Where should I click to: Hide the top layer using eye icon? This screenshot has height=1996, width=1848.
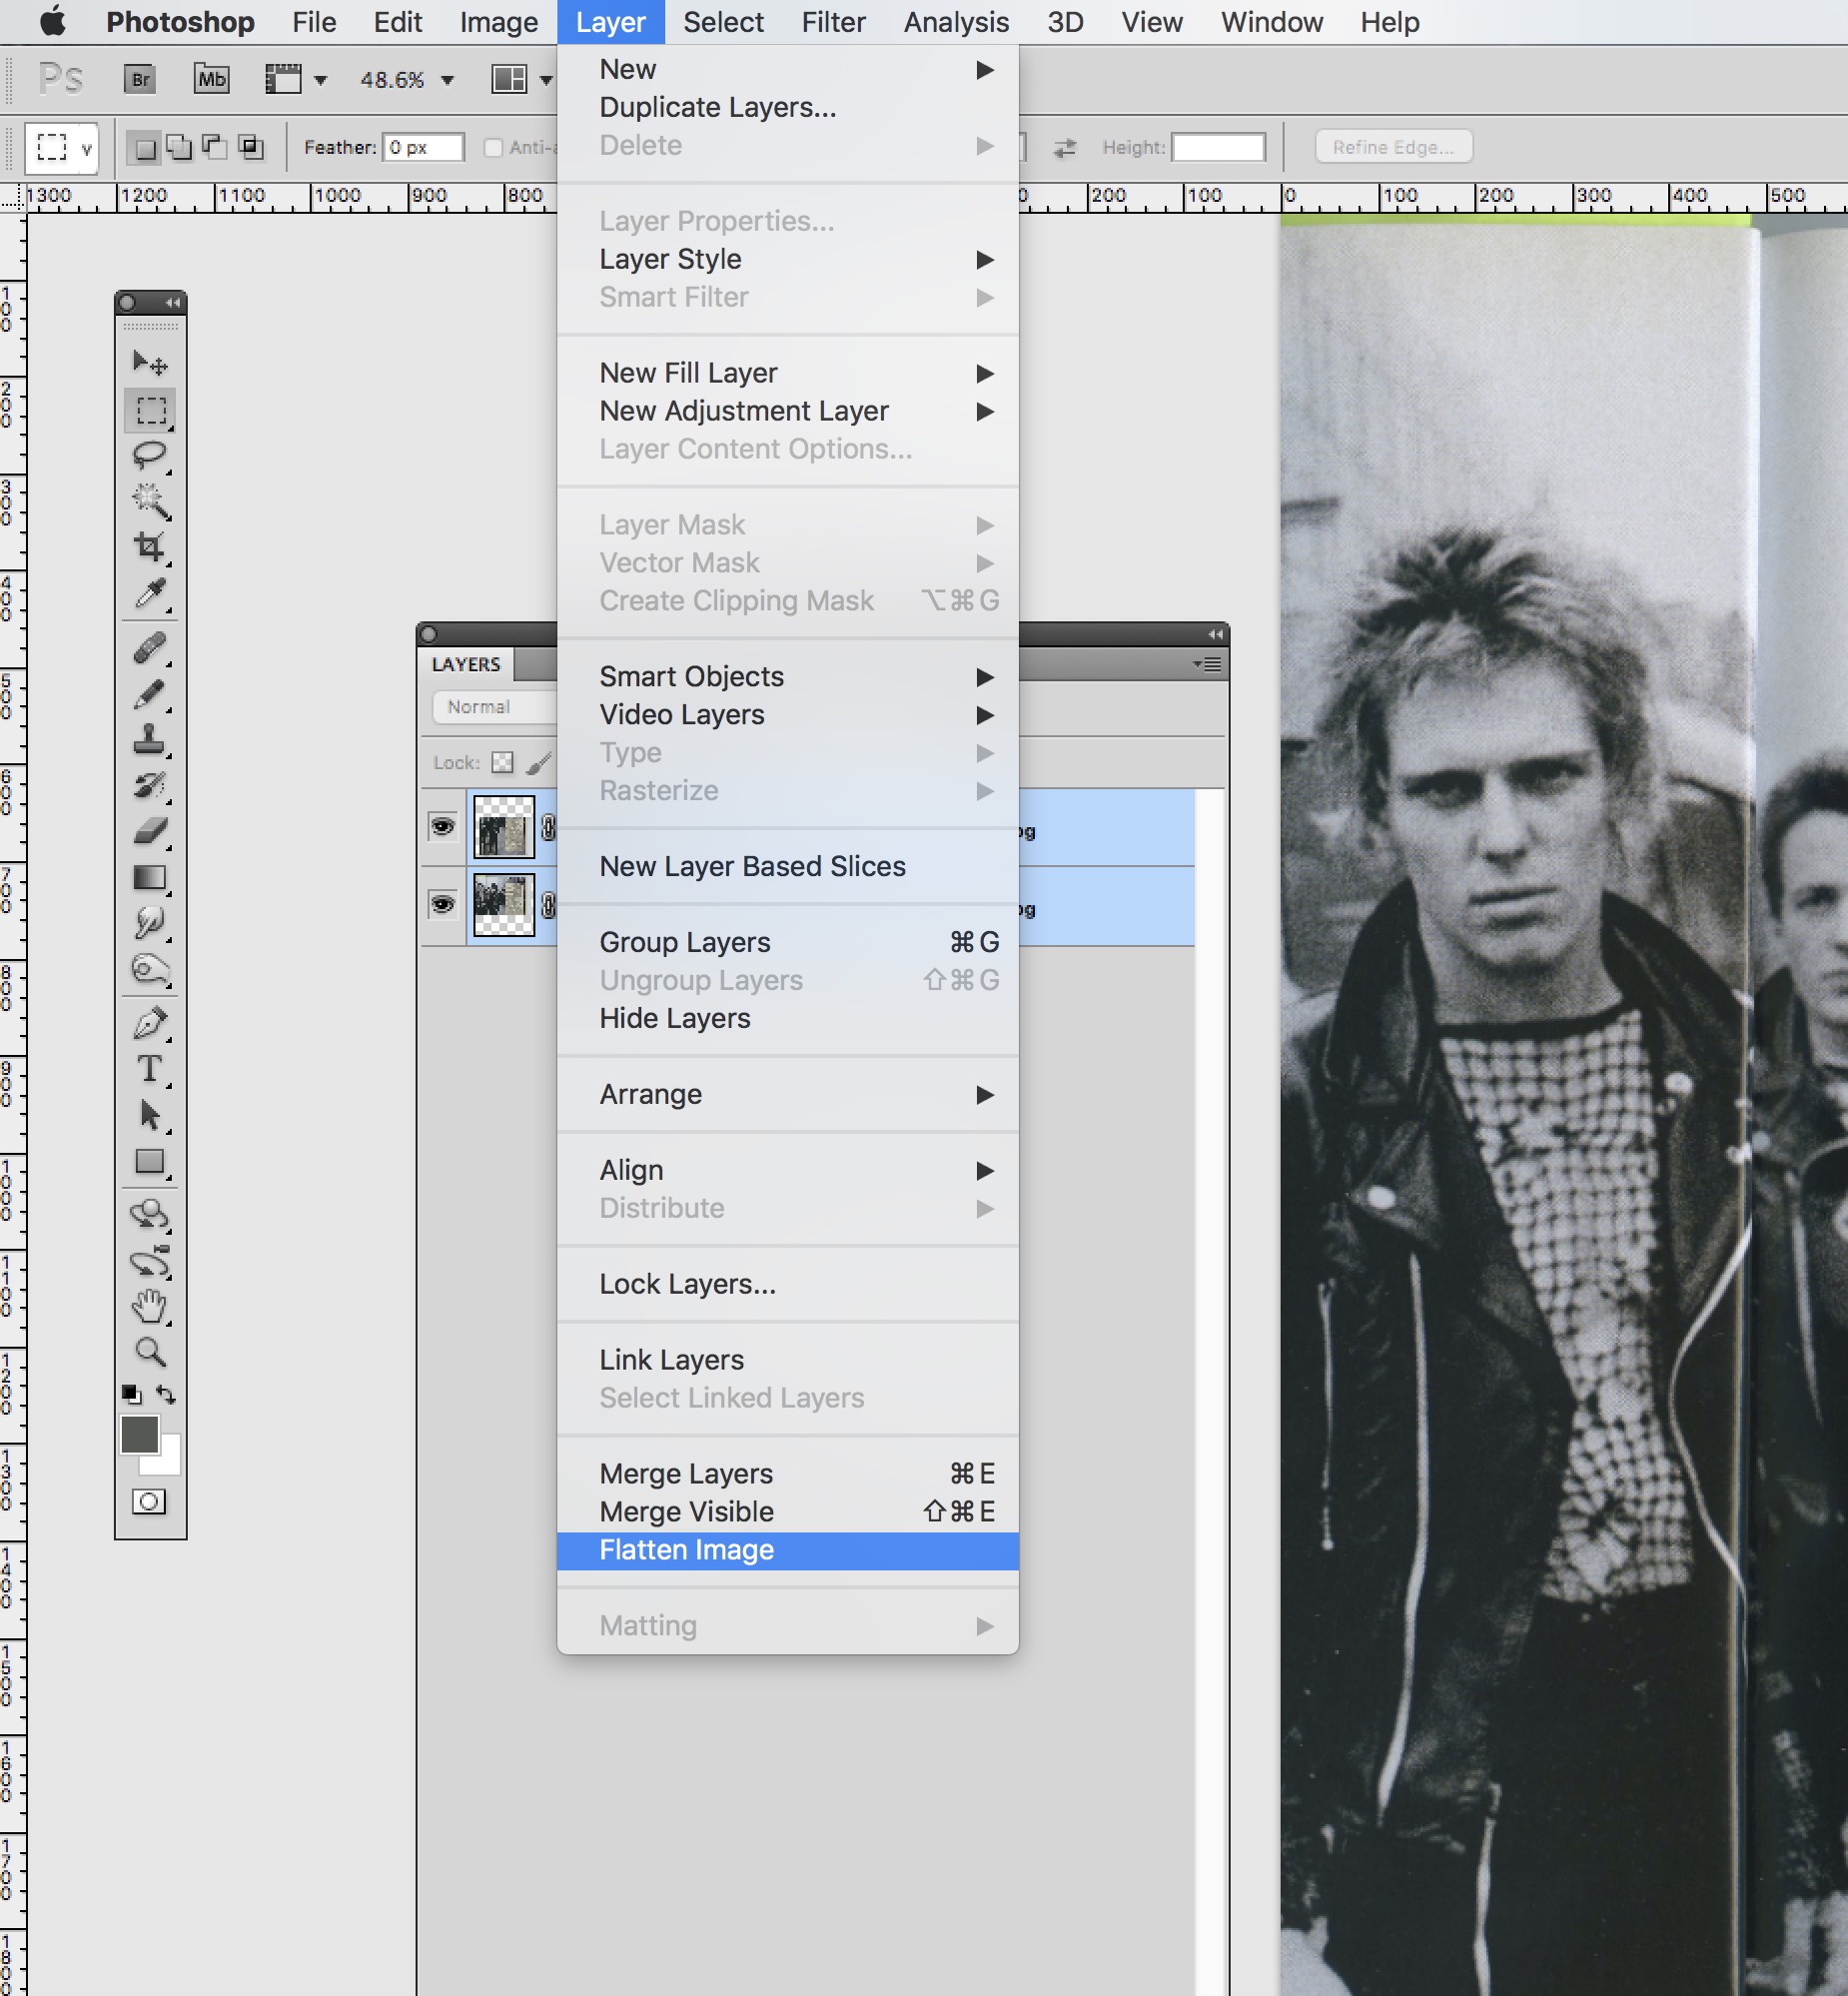tap(442, 827)
